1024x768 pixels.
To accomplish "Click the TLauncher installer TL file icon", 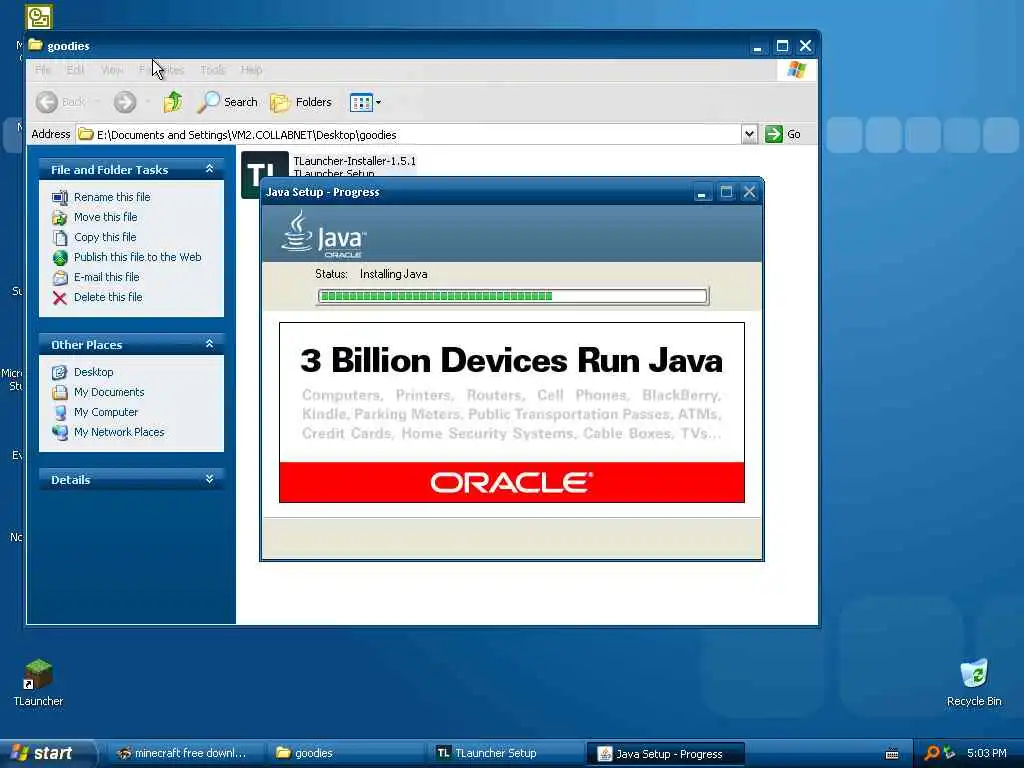I will (264, 164).
